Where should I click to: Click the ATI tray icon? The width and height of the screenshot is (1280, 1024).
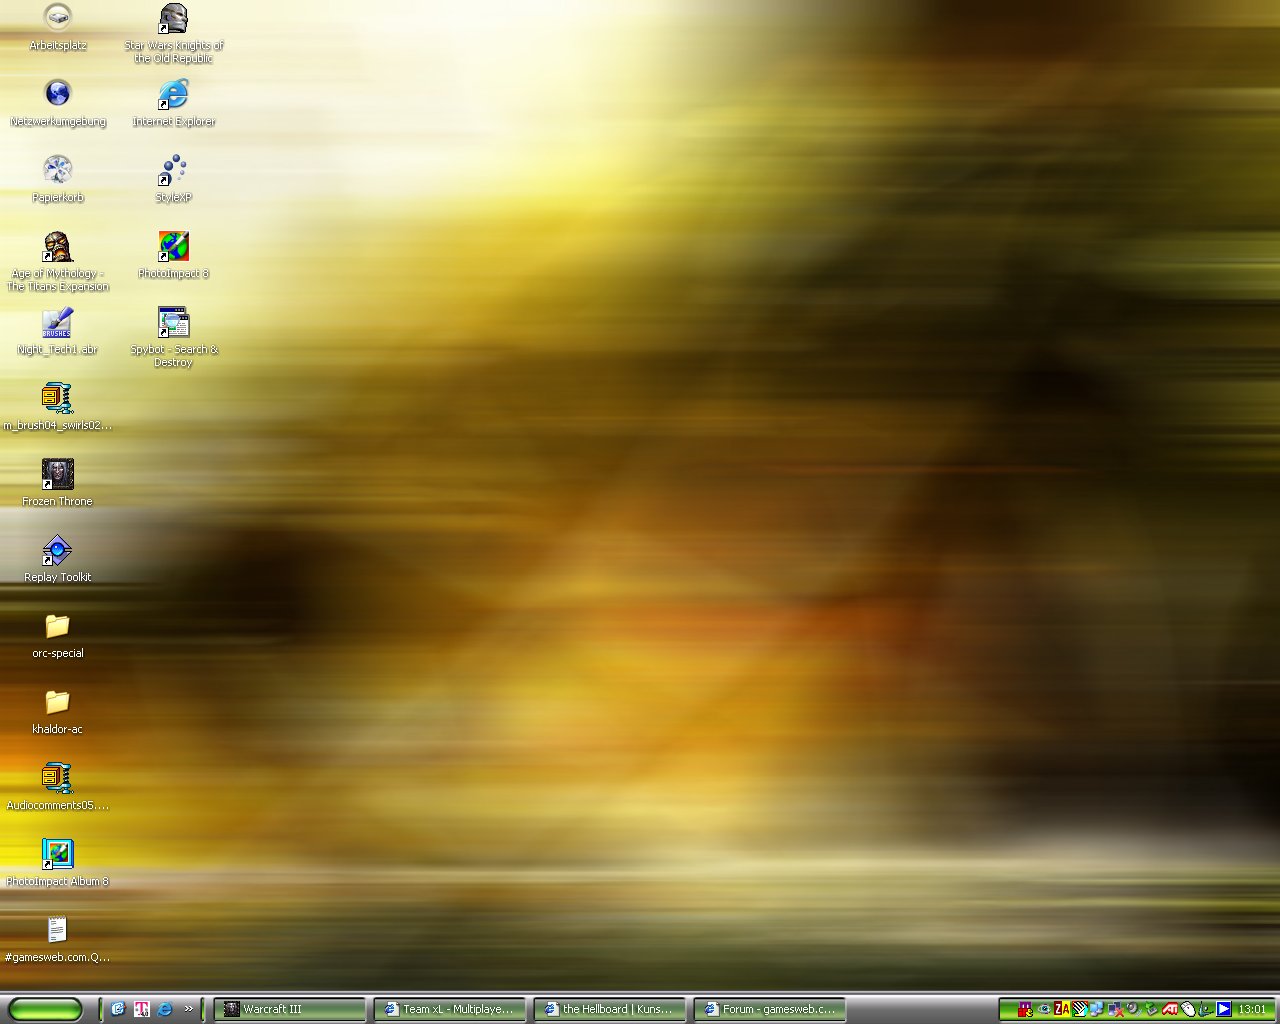click(1169, 1009)
